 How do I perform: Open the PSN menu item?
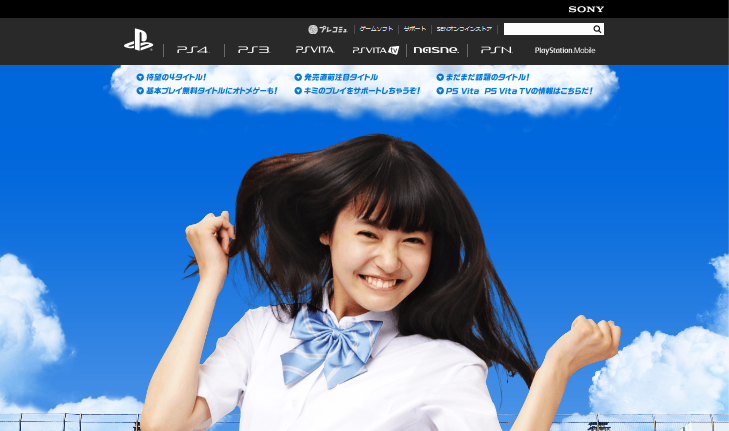[x=497, y=50]
